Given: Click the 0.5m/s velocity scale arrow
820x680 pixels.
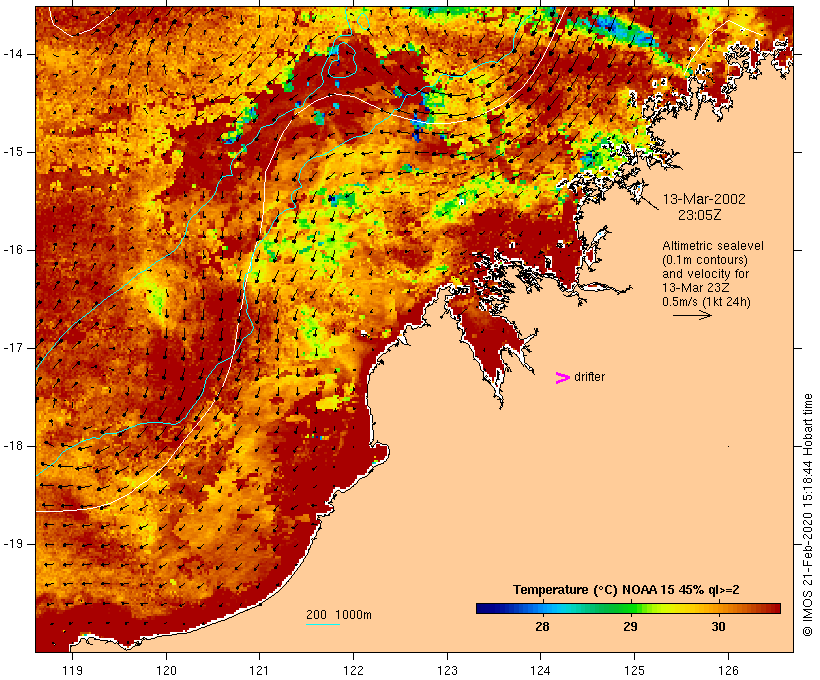Looking at the screenshot, I should pos(692,315).
